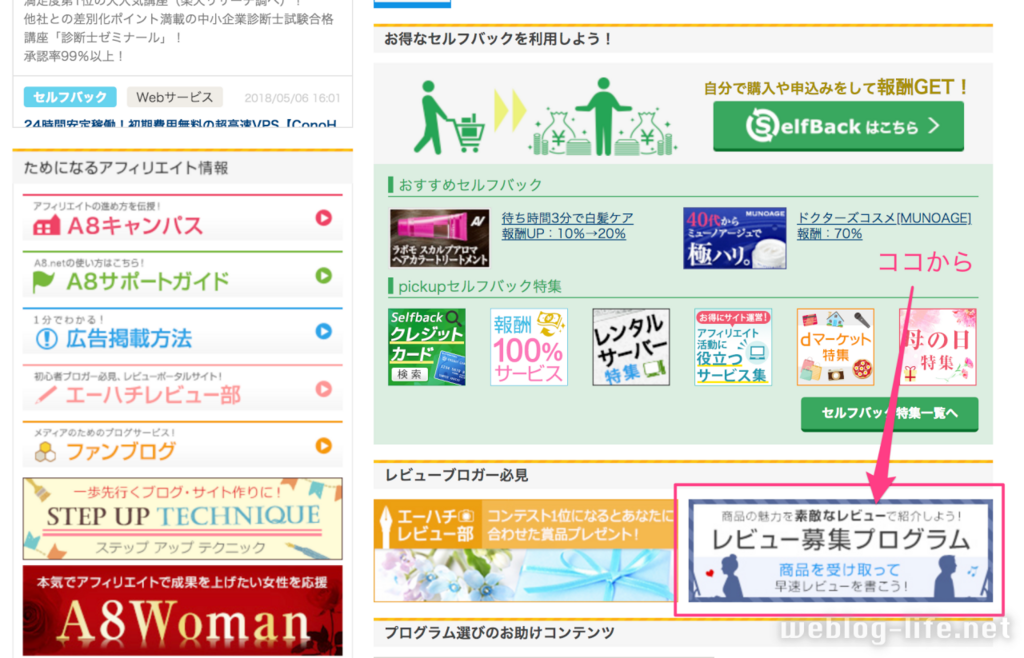Open the 広告掲載方法 menu entry
The height and width of the screenshot is (658, 1024).
(182, 331)
